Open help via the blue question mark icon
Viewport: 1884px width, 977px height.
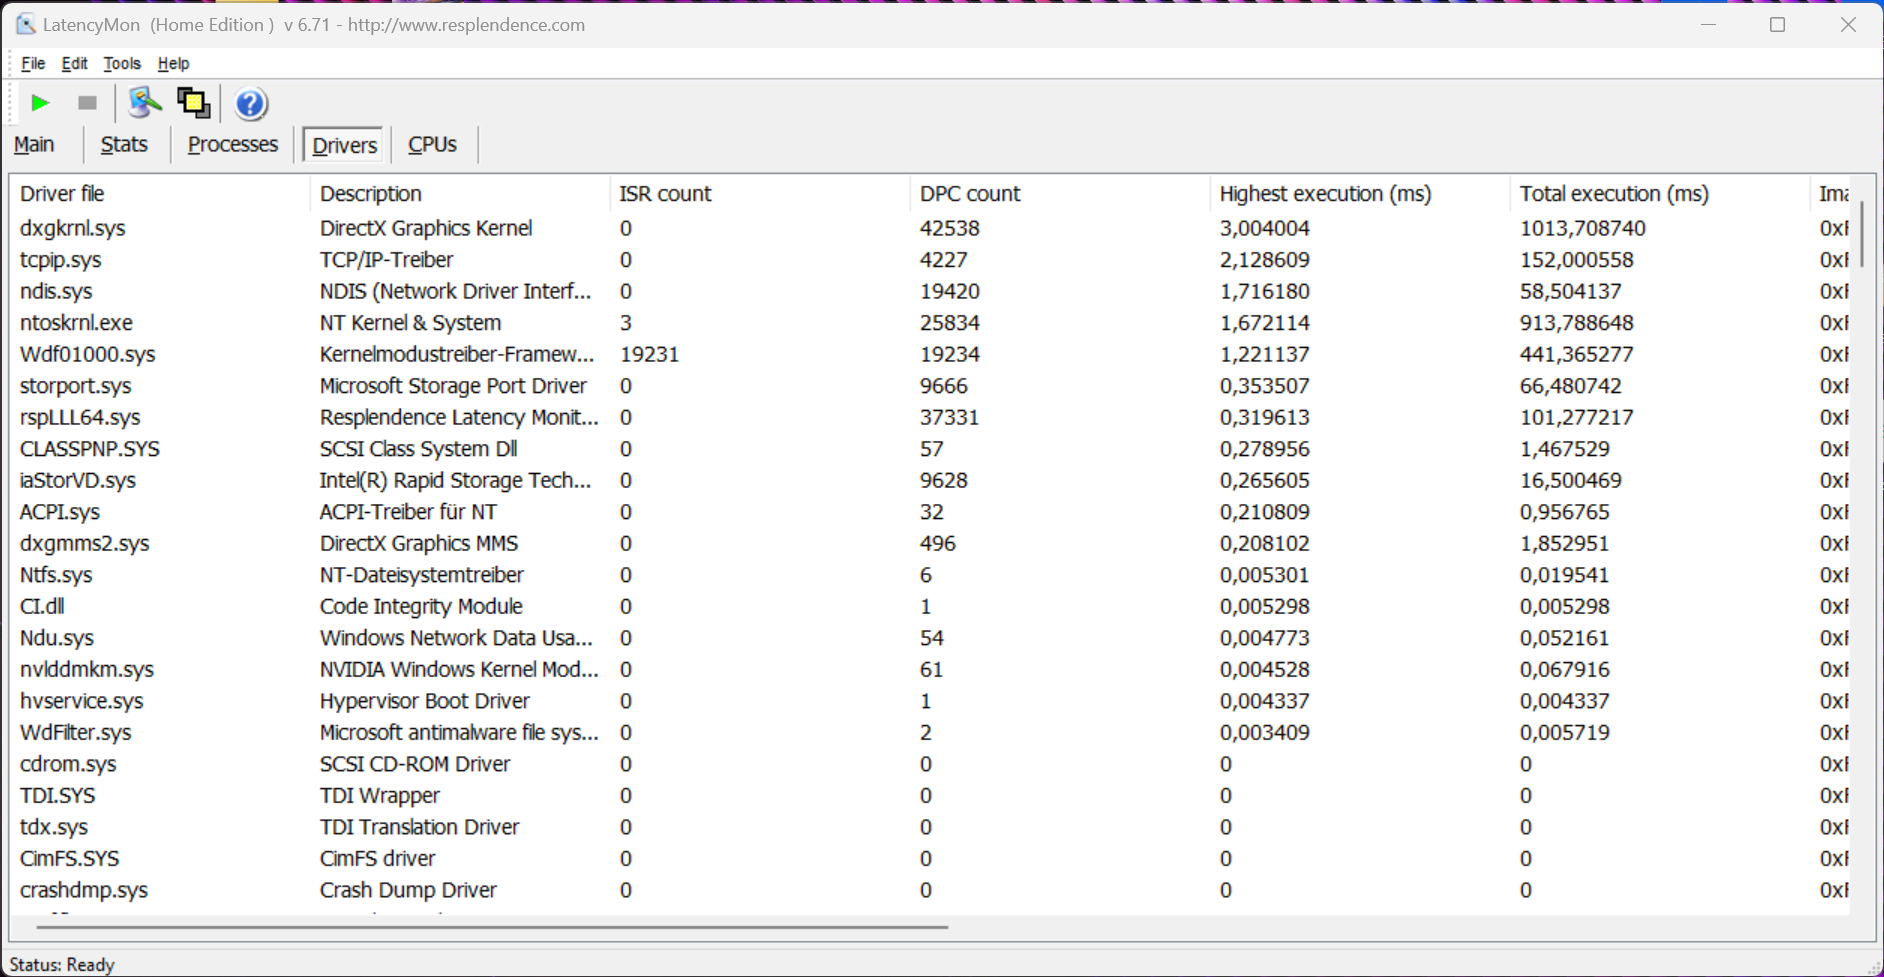pos(250,104)
